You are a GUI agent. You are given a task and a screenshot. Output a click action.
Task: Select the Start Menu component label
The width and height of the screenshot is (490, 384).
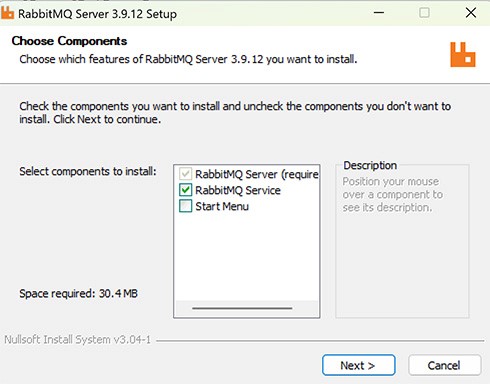pyautogui.click(x=222, y=206)
